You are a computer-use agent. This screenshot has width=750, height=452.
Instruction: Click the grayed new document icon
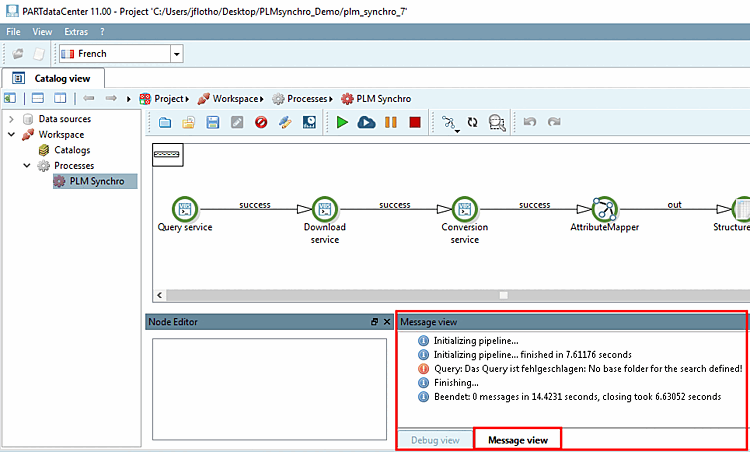[39, 54]
